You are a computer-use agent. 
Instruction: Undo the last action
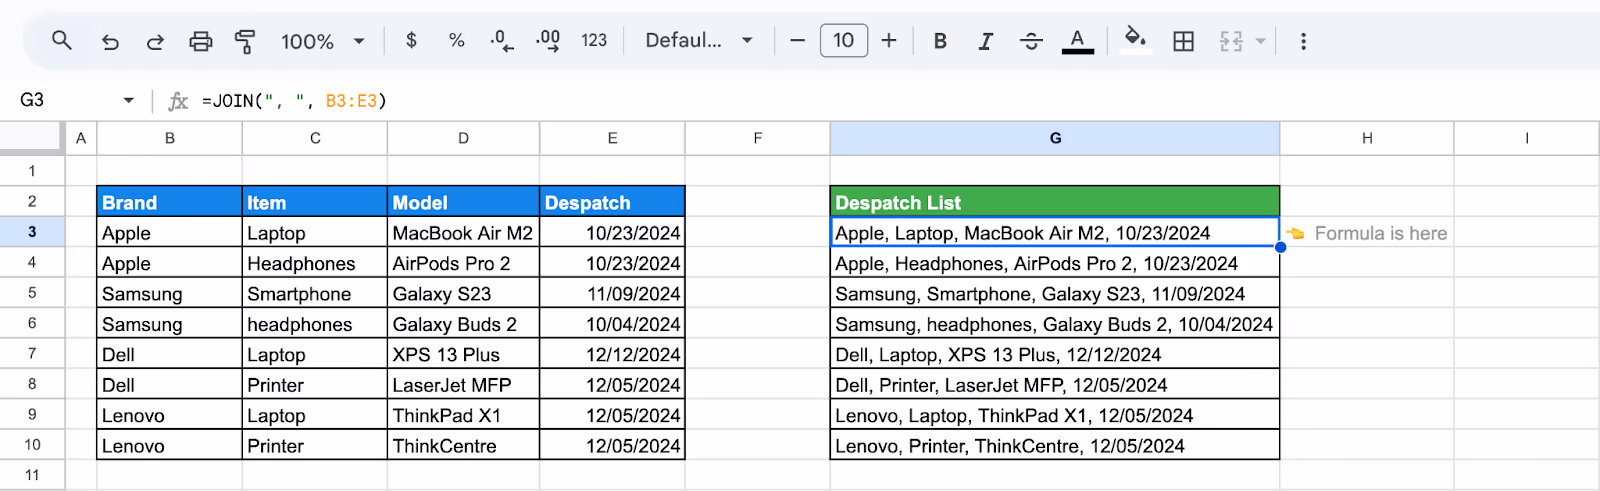point(110,41)
